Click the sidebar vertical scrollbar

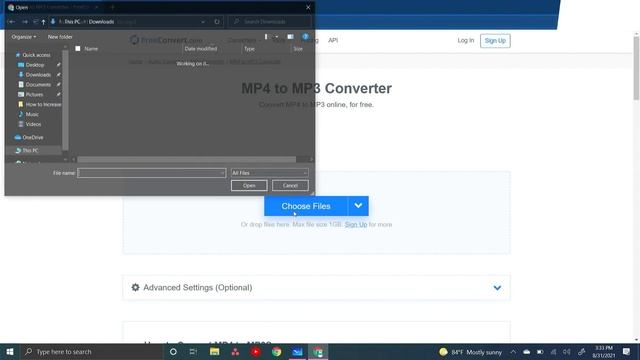tap(65, 100)
